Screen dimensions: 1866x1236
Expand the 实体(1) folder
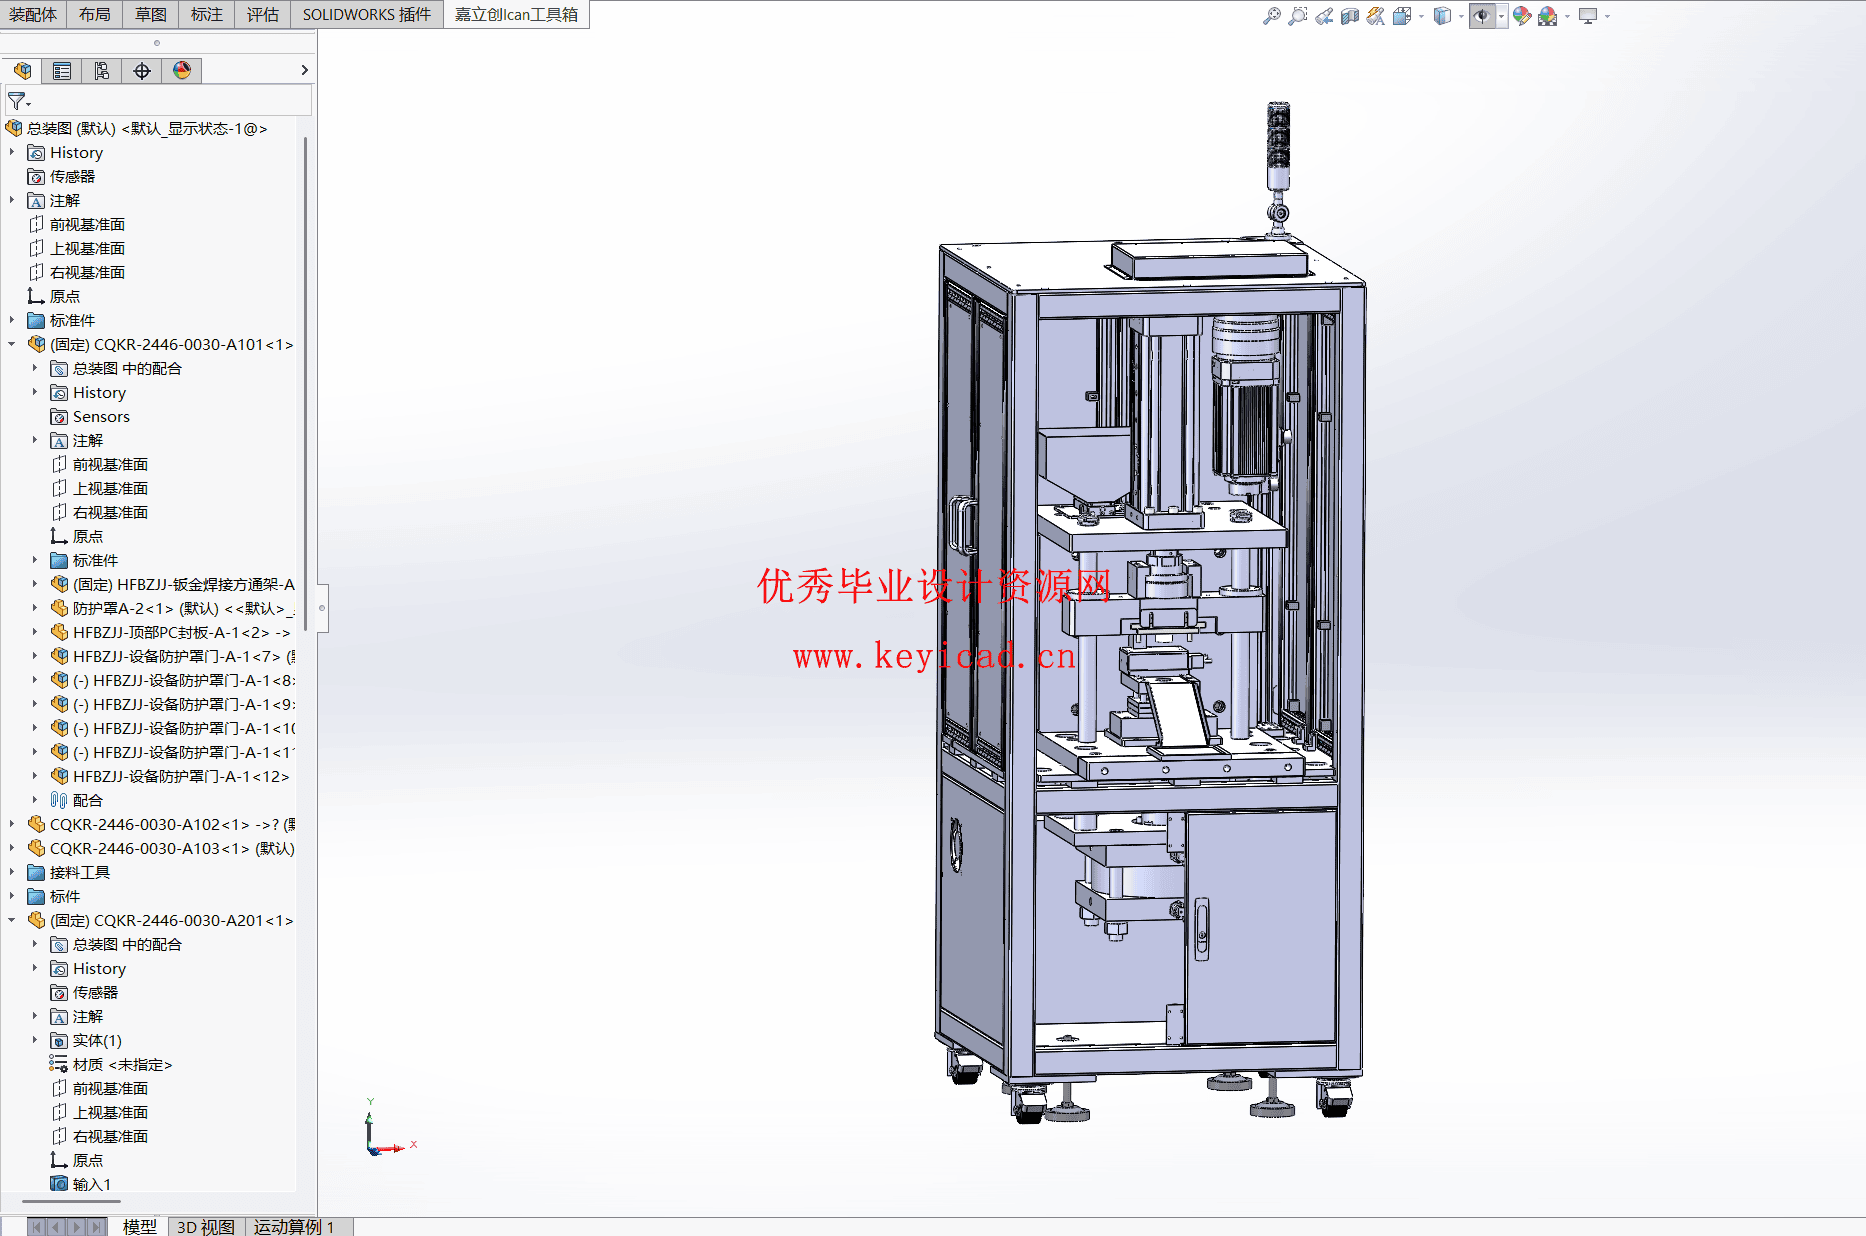point(35,1040)
